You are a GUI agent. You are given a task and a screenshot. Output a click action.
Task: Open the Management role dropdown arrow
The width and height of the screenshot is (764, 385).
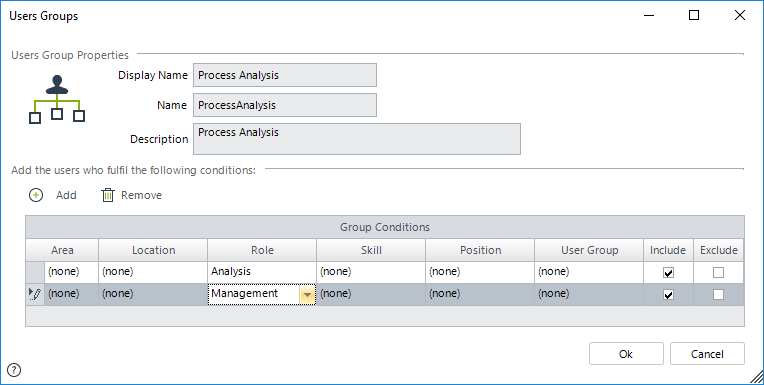[307, 294]
